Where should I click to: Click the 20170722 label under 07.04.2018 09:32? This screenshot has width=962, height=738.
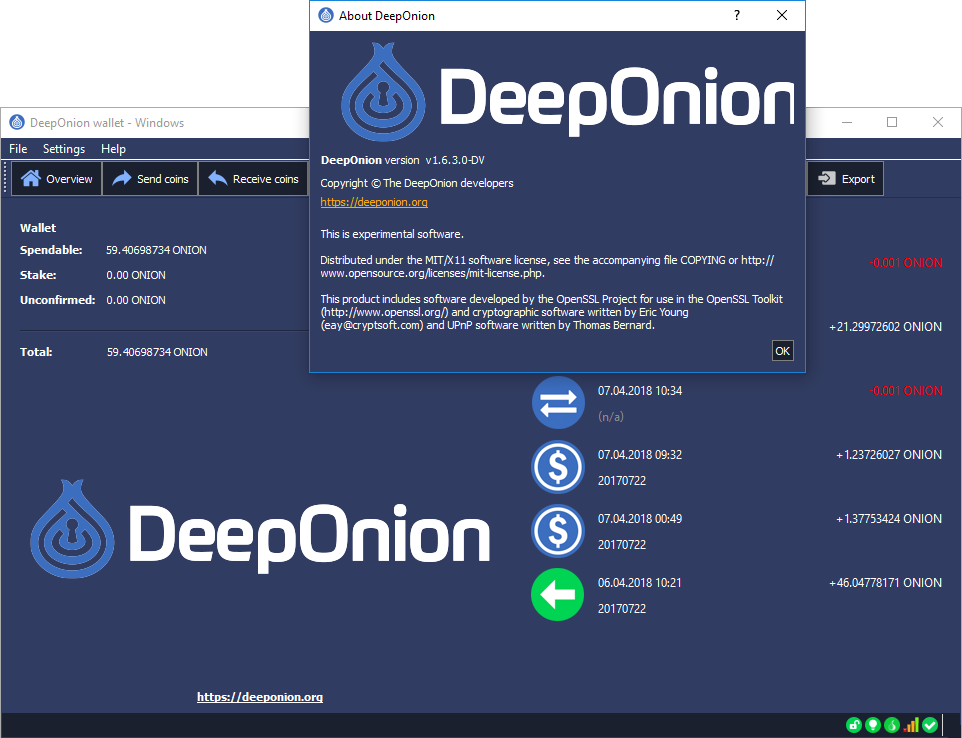[622, 481]
